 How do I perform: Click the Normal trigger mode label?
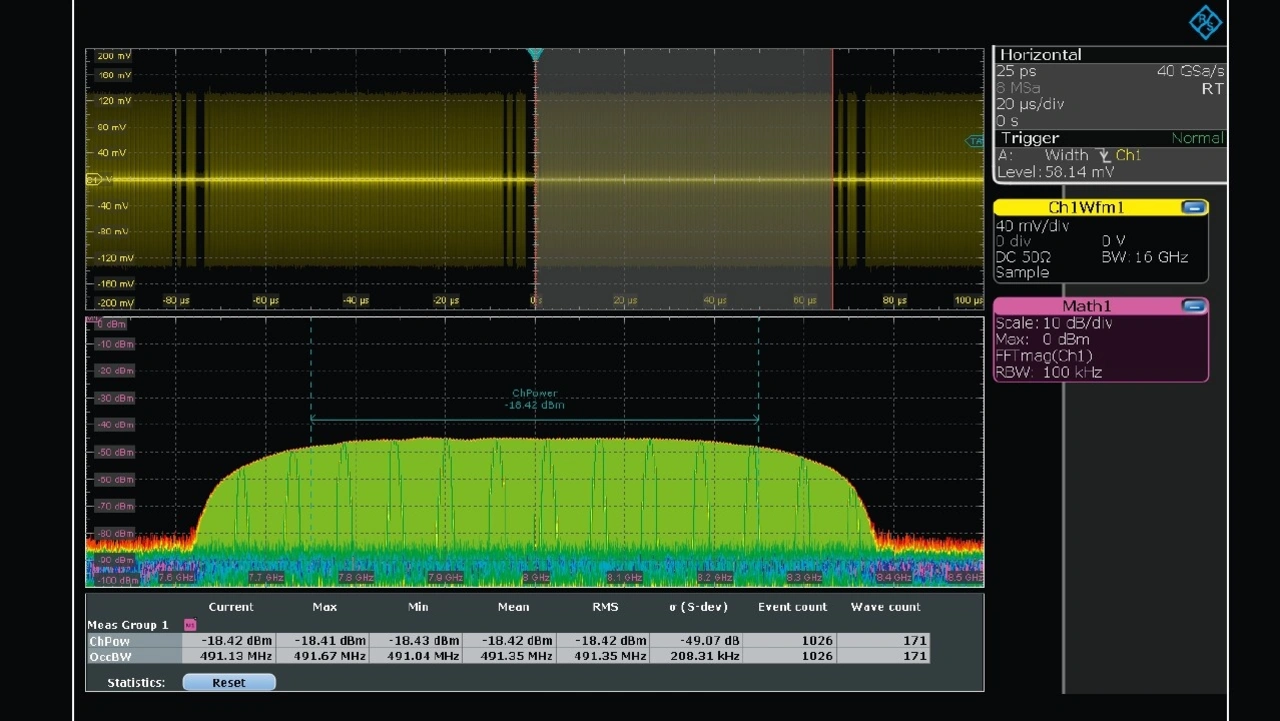(x=1197, y=138)
